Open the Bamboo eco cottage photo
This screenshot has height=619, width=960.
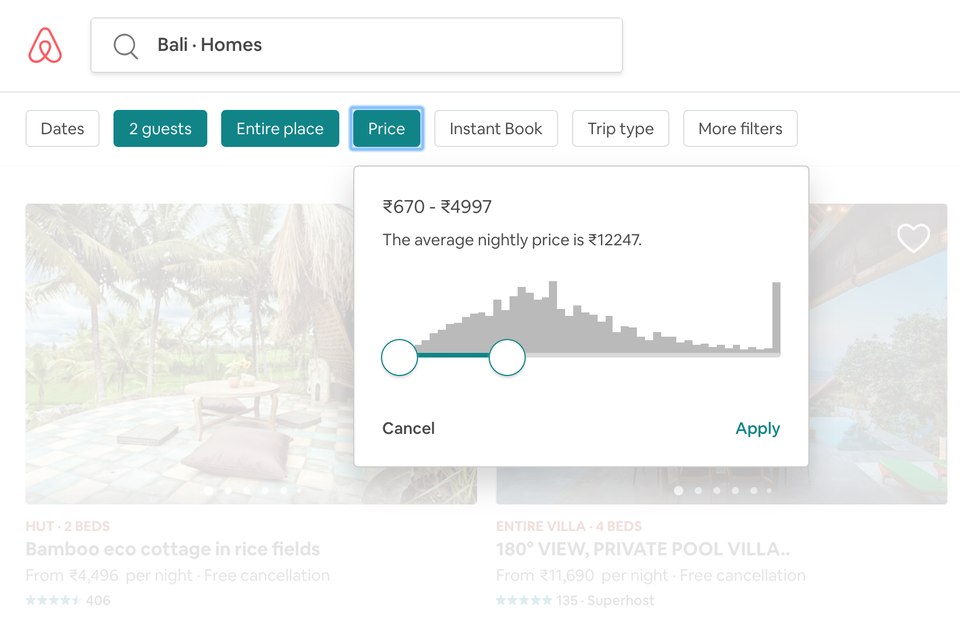pos(189,354)
